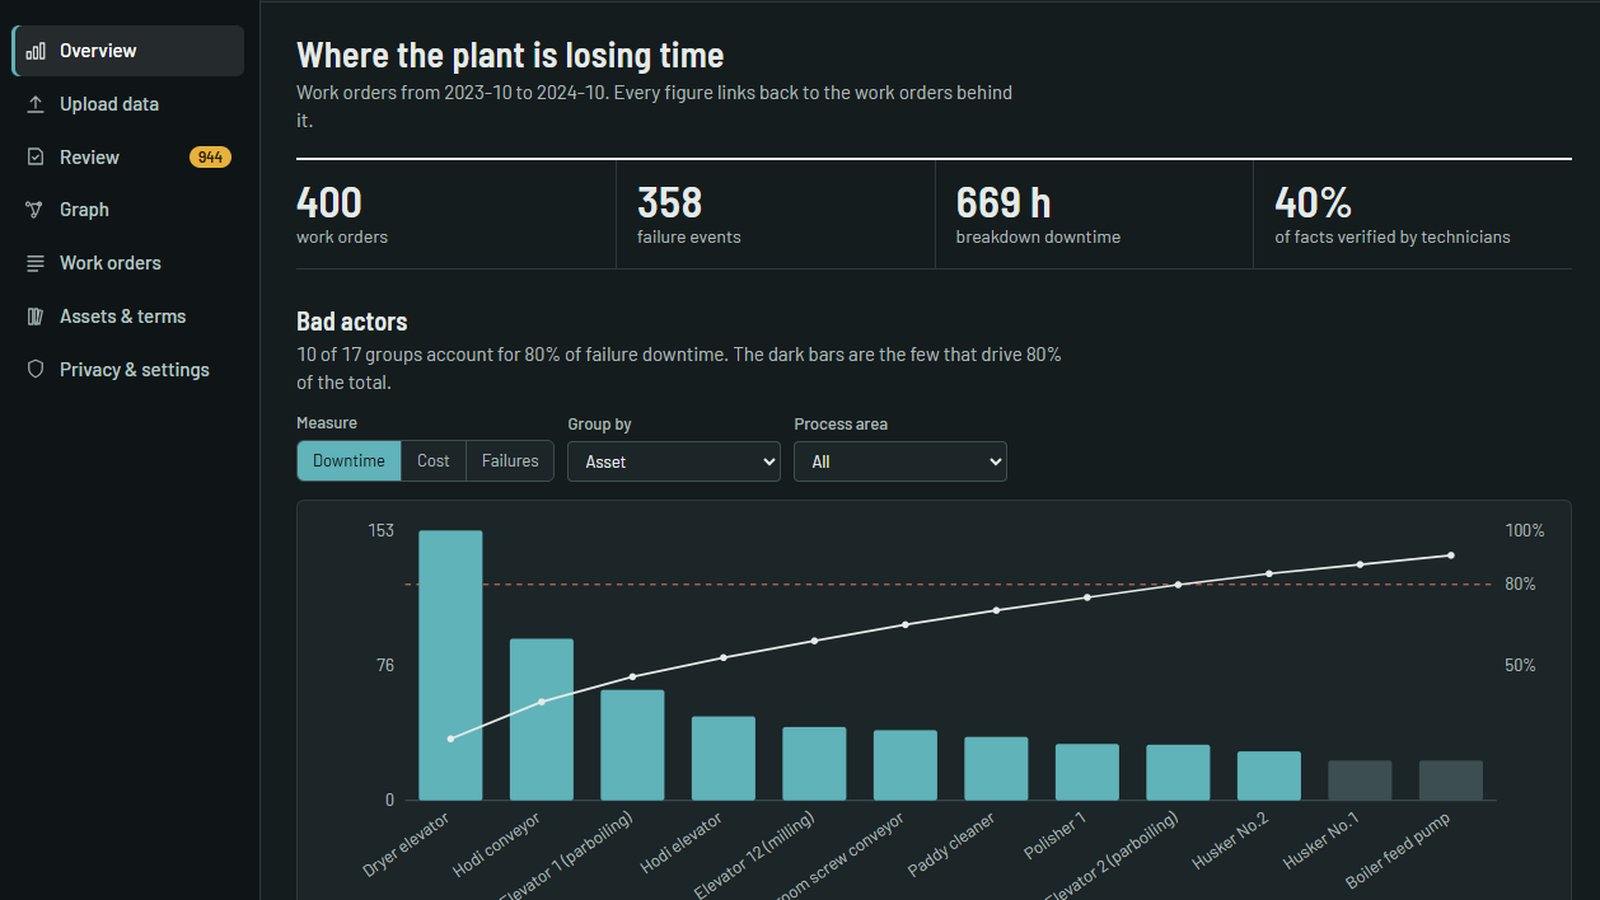
Task: Click the Review checkmark icon
Action: (35, 157)
